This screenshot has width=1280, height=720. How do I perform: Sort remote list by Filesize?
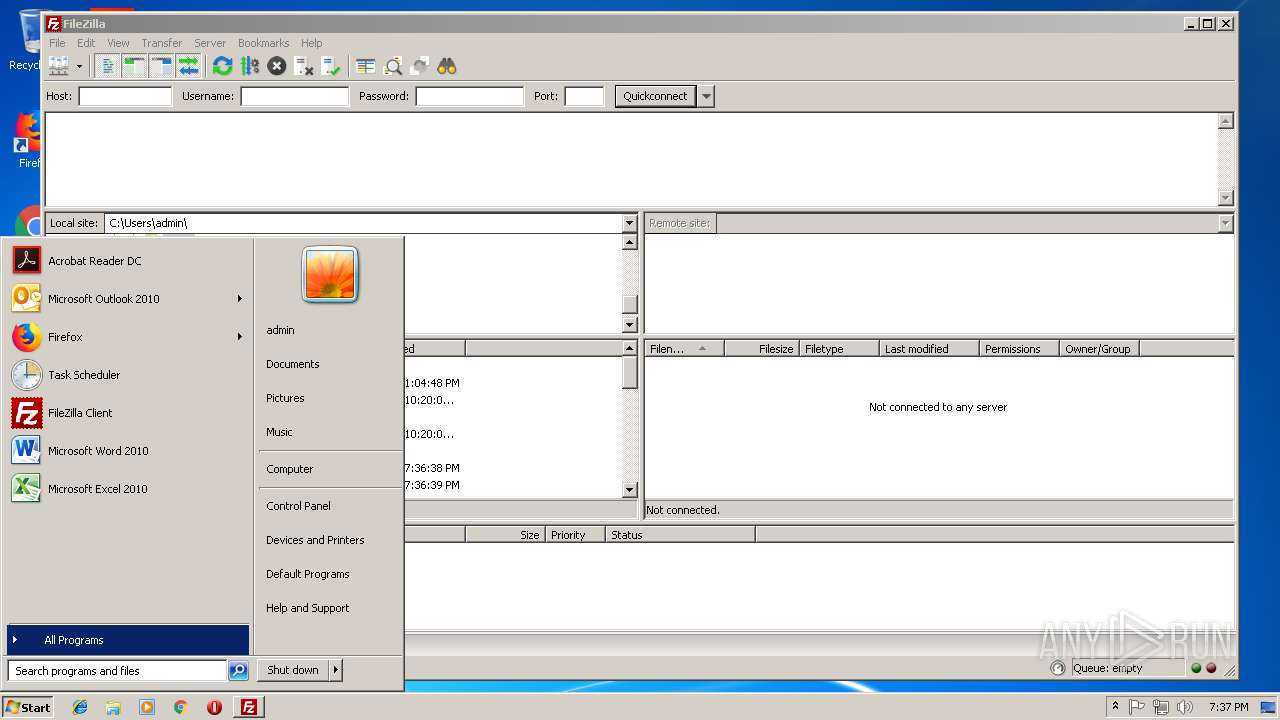[x=760, y=349]
